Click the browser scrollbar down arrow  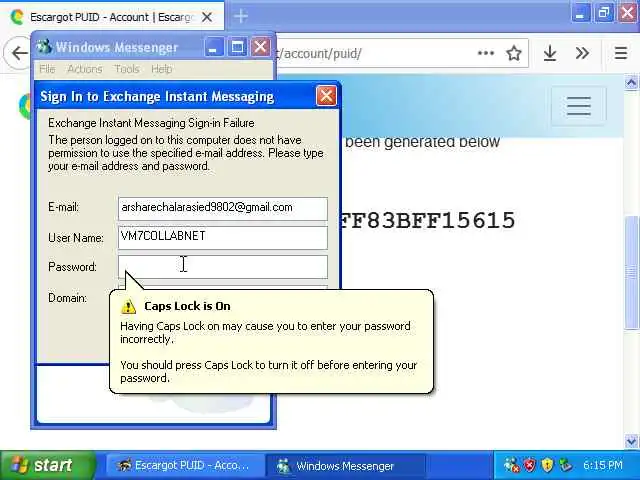tap(631, 441)
